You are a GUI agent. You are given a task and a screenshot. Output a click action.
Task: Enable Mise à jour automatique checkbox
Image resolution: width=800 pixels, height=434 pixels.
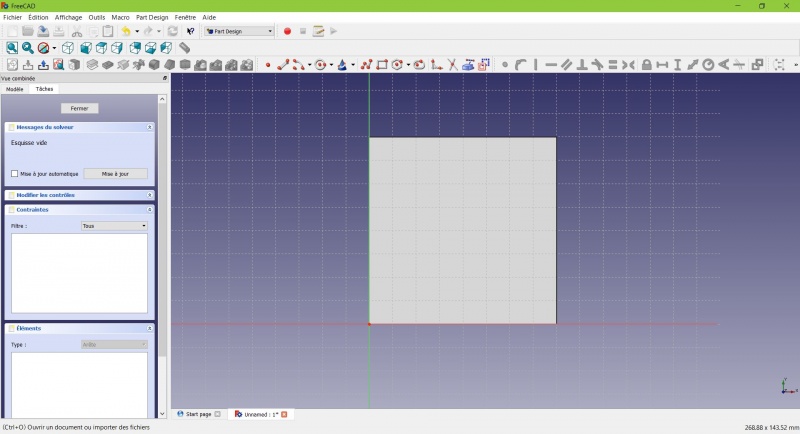pyautogui.click(x=15, y=174)
